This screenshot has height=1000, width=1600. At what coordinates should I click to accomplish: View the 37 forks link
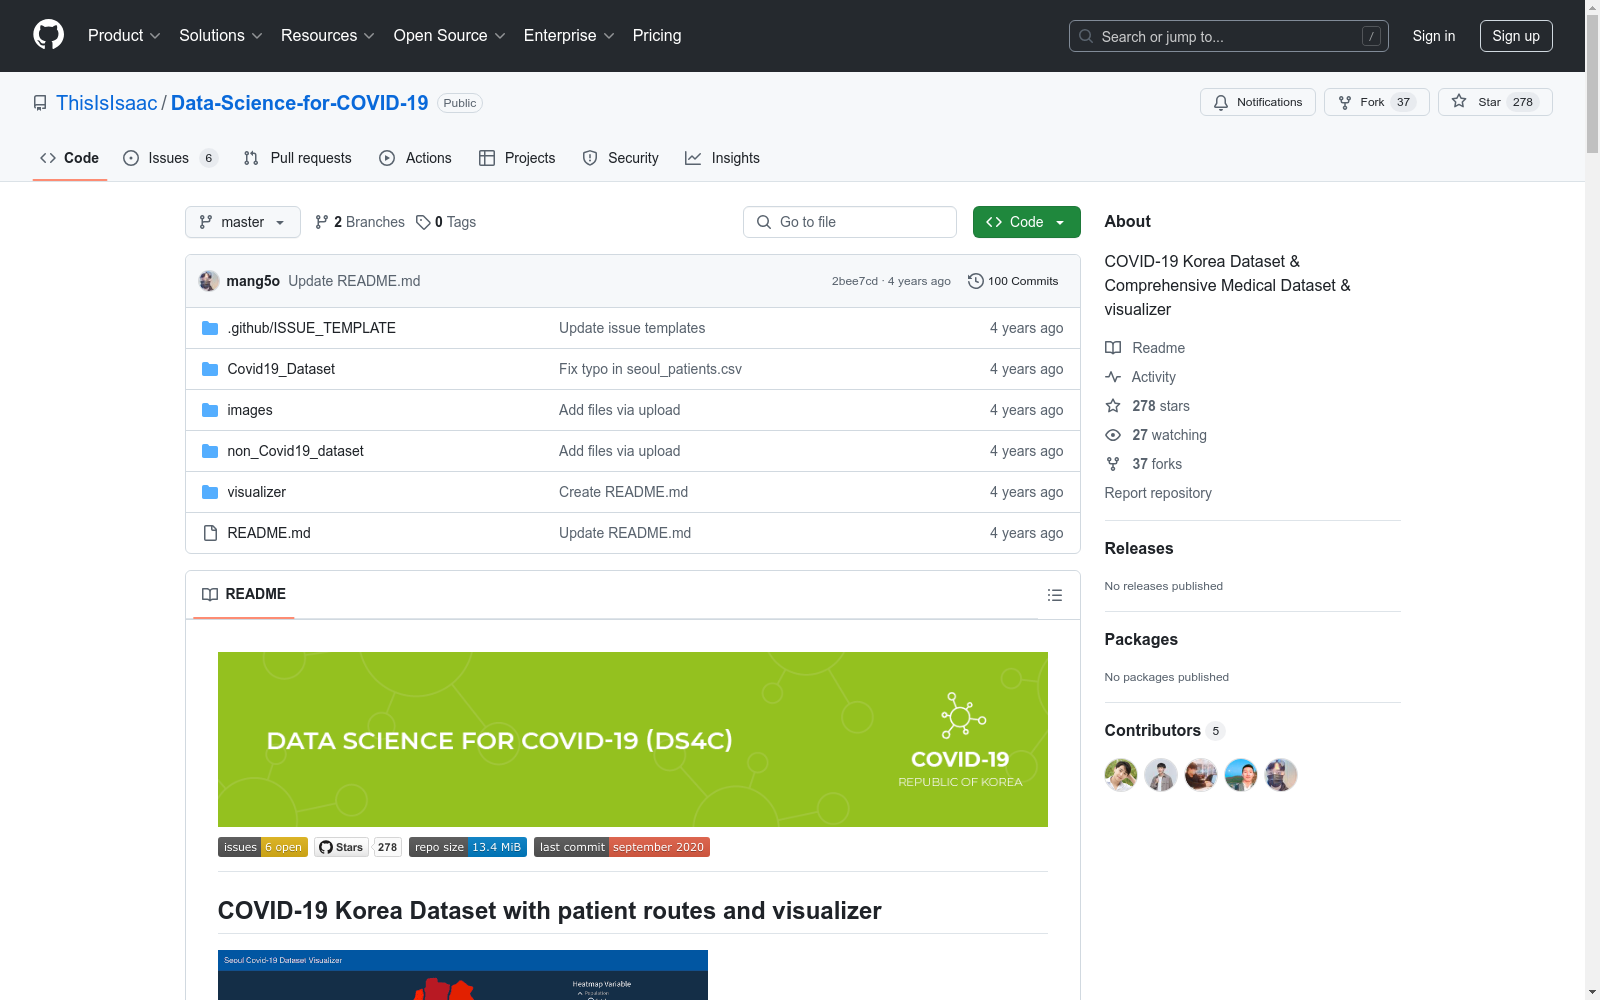tap(1143, 464)
